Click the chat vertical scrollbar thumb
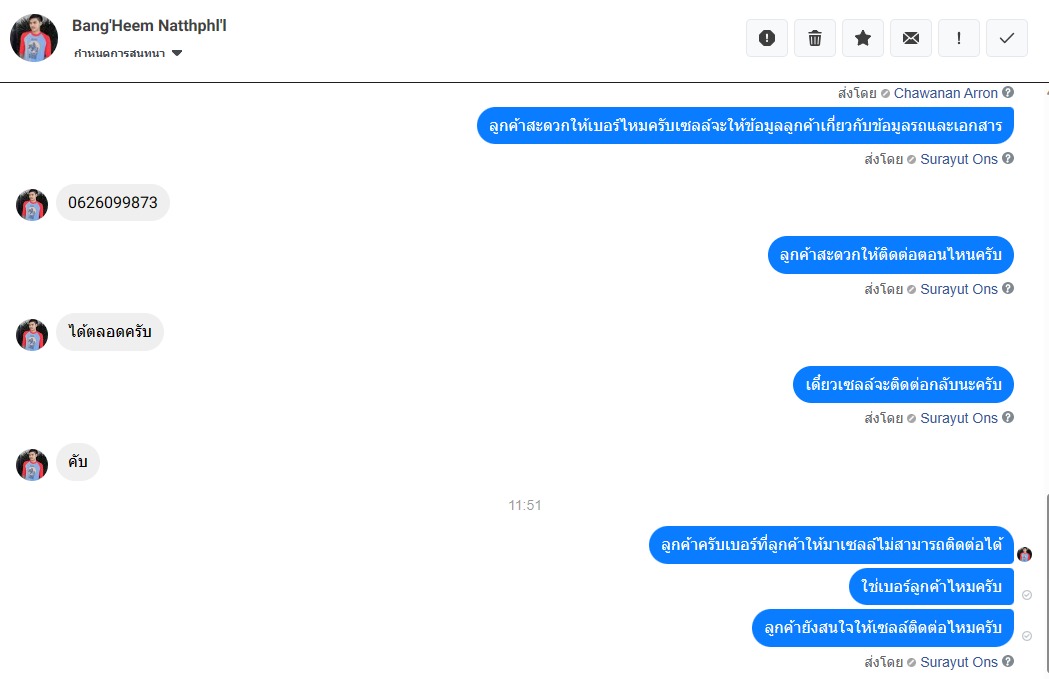This screenshot has width=1049, height=679. tap(1046, 582)
